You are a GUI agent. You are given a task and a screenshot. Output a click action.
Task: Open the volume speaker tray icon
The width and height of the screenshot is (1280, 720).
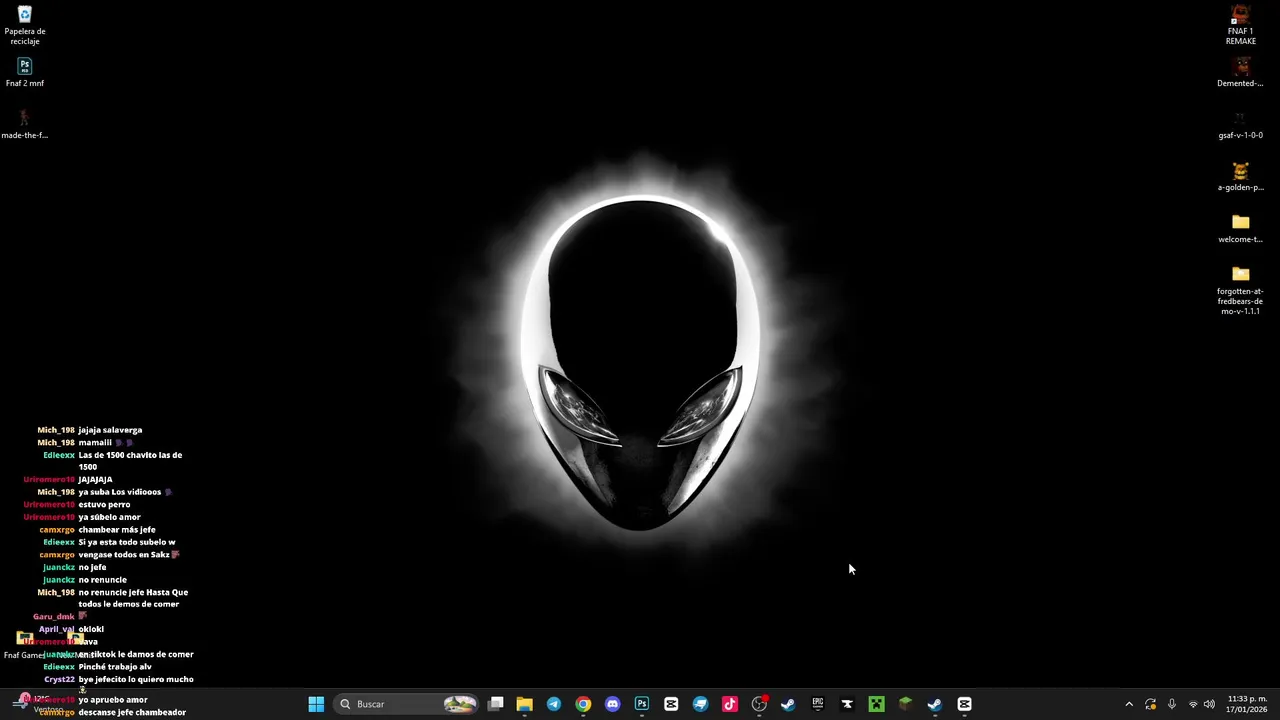(x=1209, y=704)
